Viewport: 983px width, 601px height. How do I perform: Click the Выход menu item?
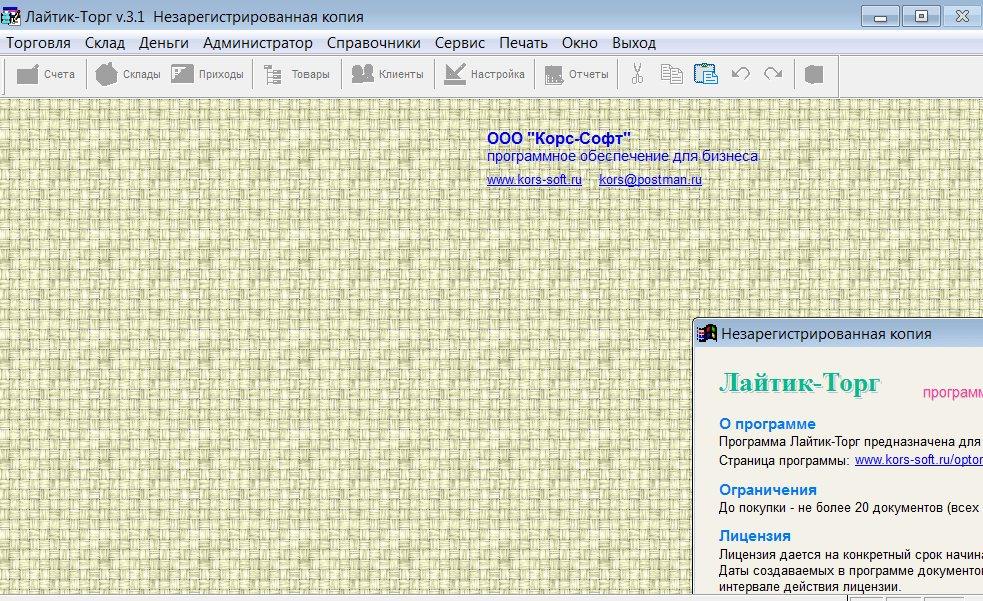point(634,43)
